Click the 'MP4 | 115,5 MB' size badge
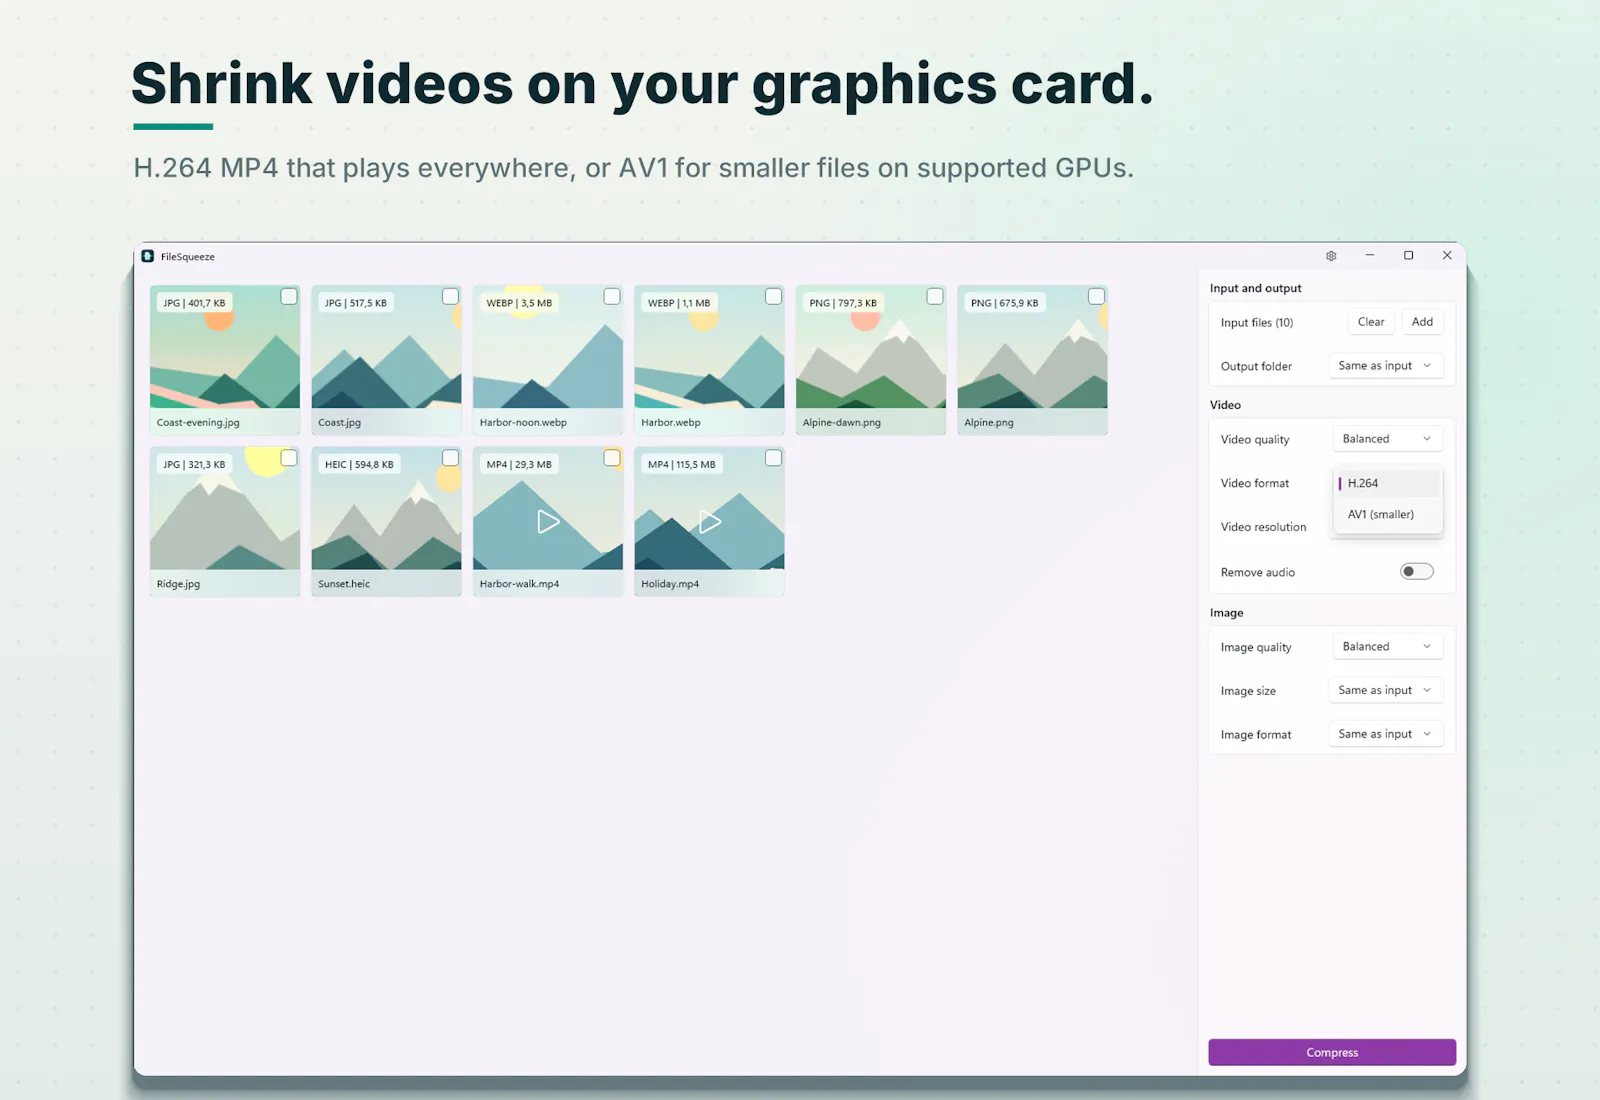Screen dimensions: 1600x1100 point(681,465)
